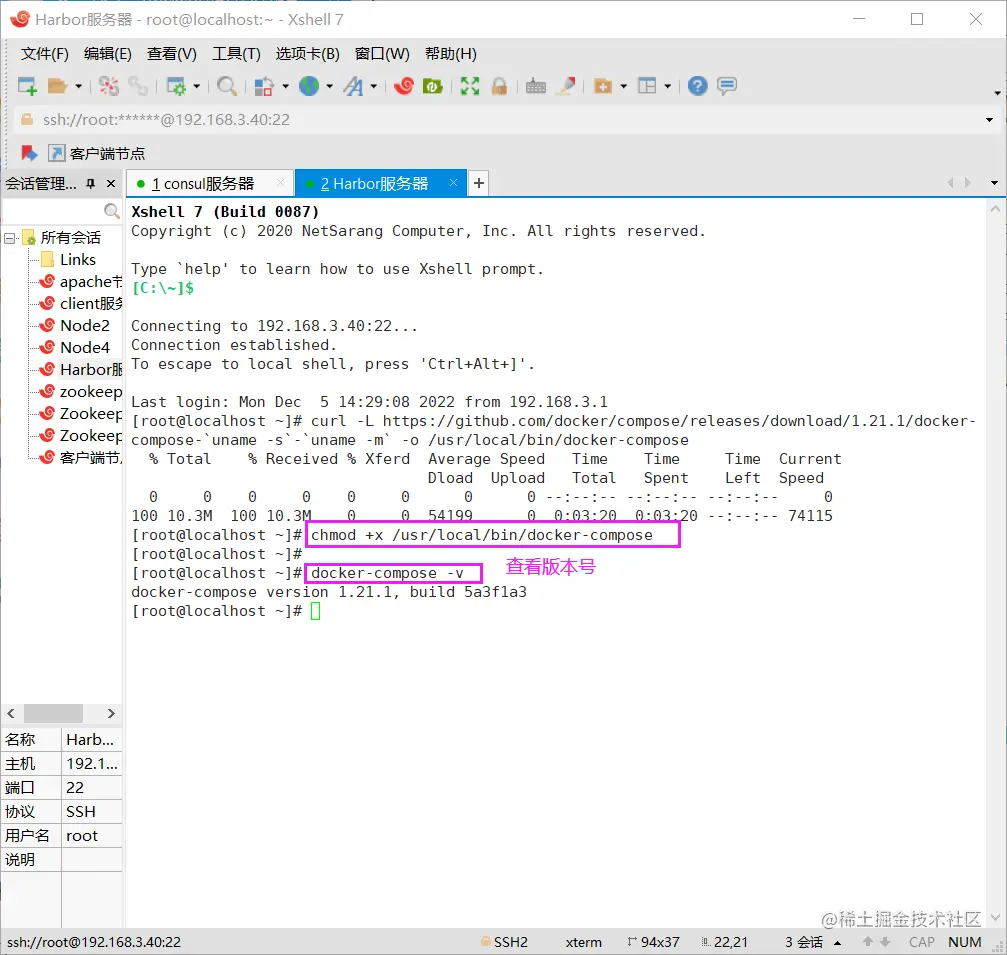Click the tab list dropdown arrow
Screen dimensions: 1007x955
pyautogui.click(x=995, y=183)
